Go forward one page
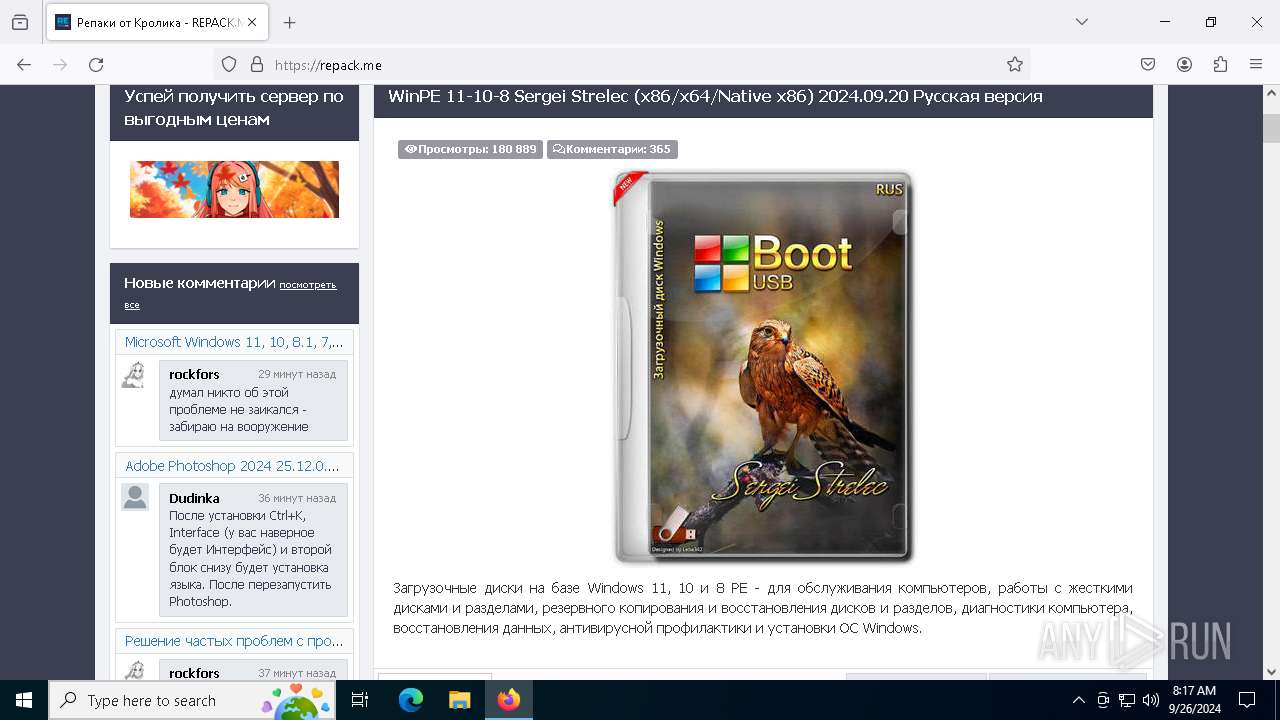The width and height of the screenshot is (1280, 720). pyautogui.click(x=60, y=64)
